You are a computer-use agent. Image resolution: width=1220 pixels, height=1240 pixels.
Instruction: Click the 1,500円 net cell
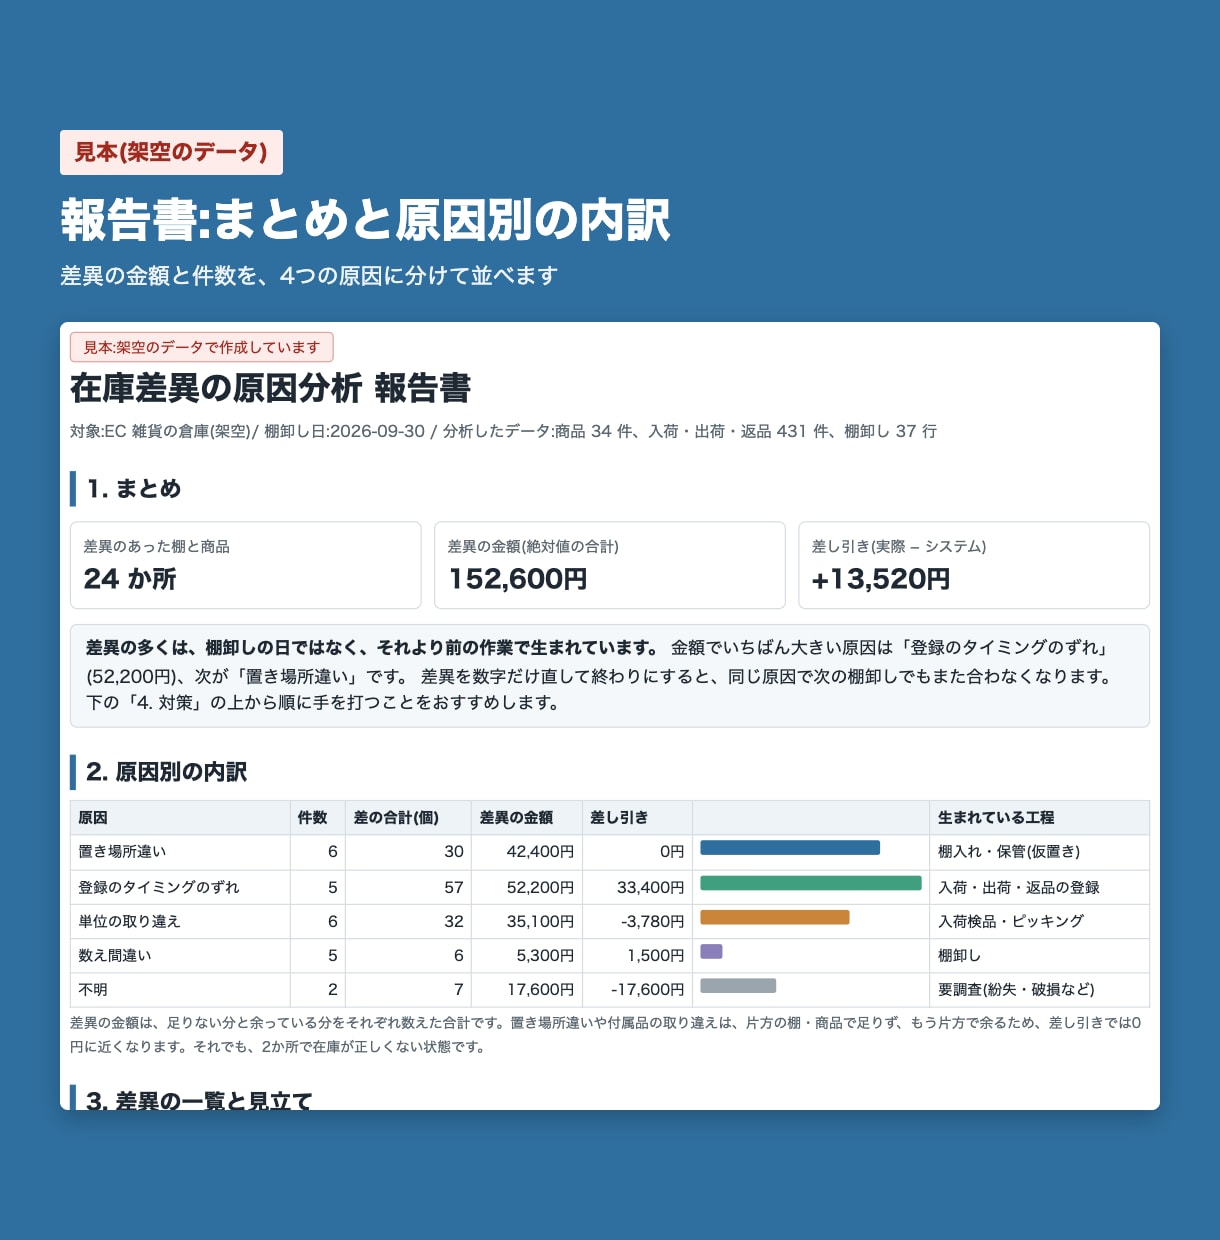[x=637, y=955]
